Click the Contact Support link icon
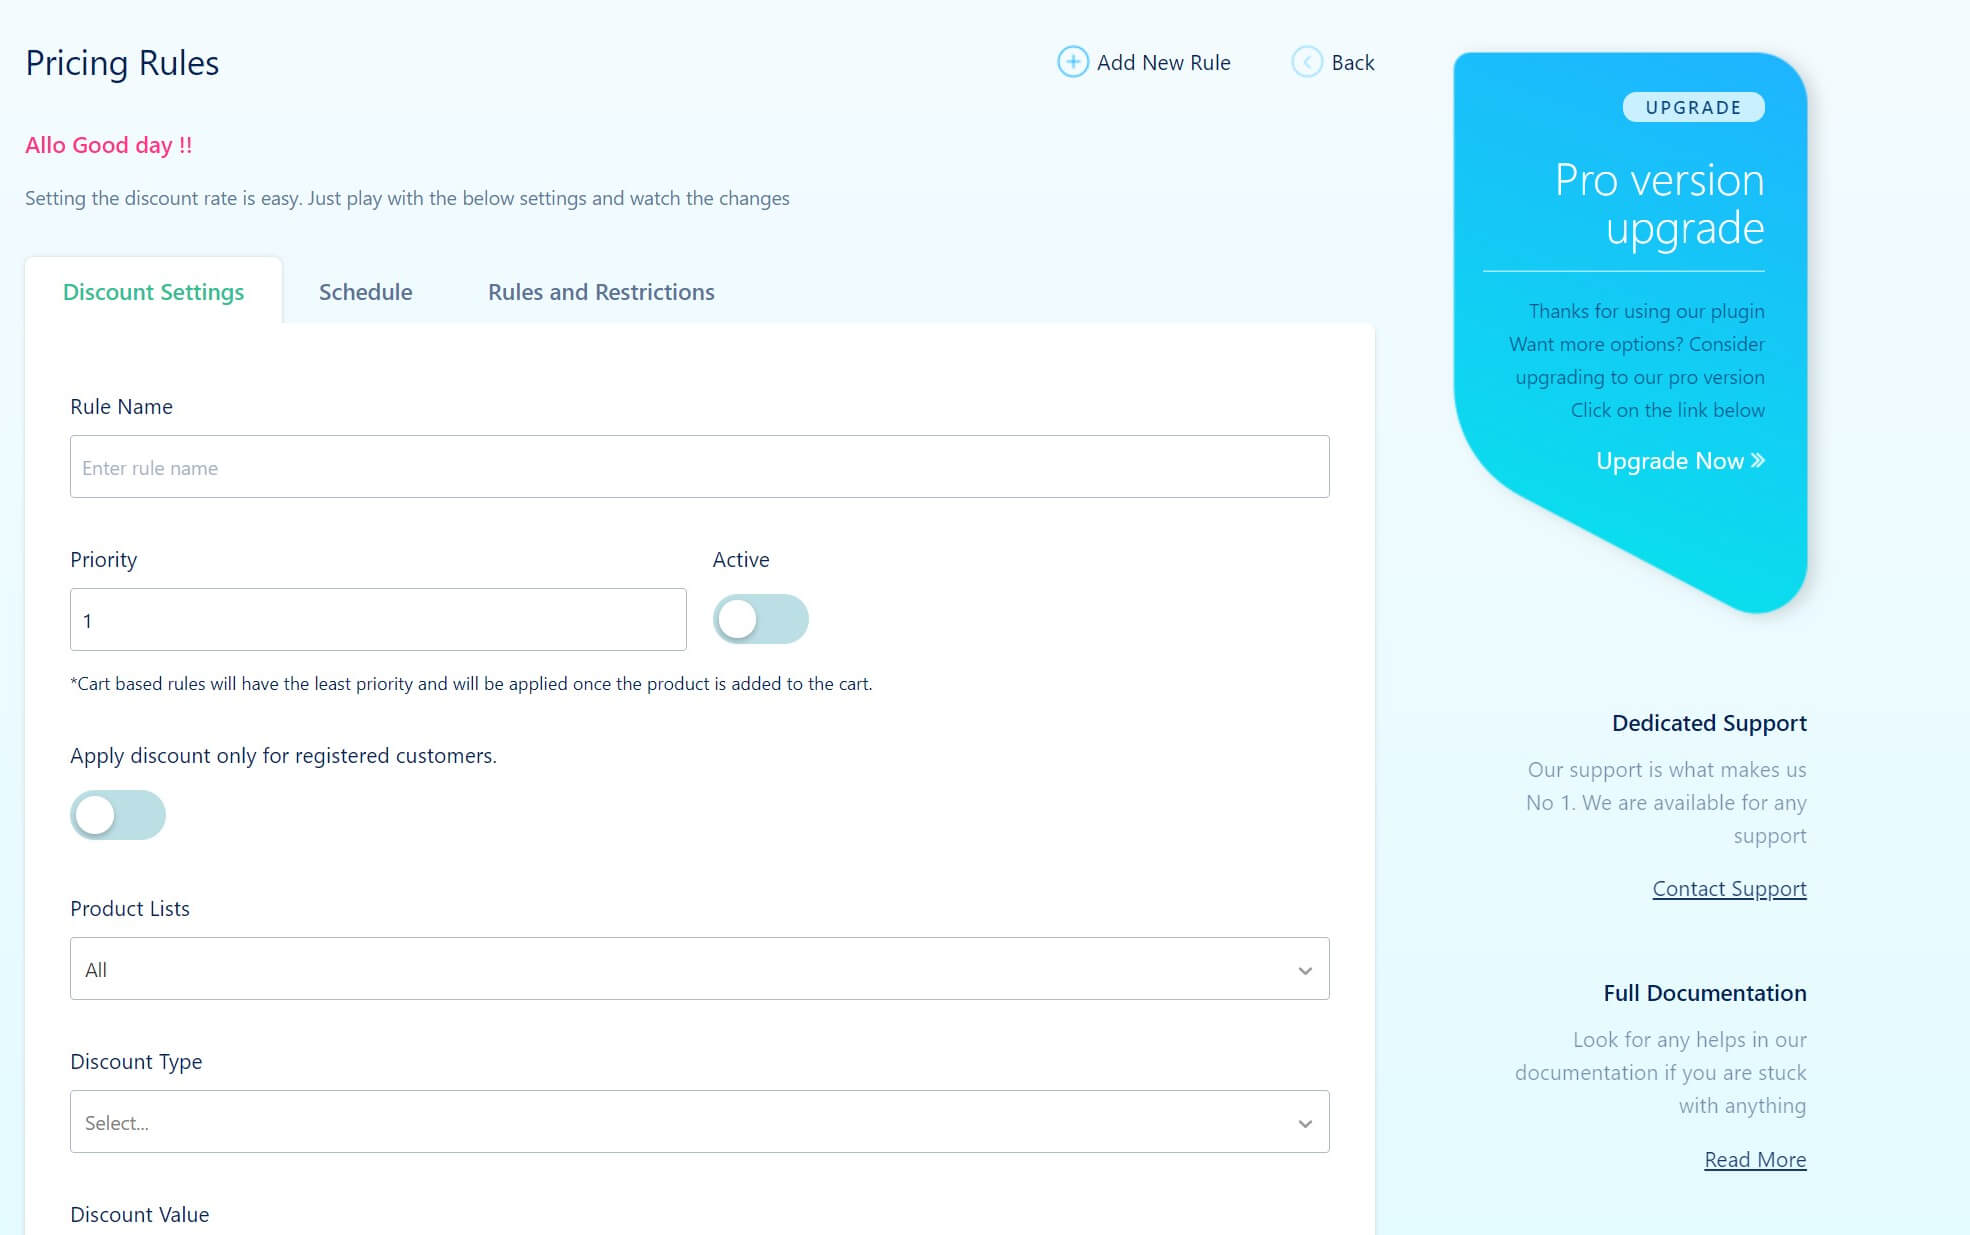1970x1235 pixels. click(x=1728, y=888)
